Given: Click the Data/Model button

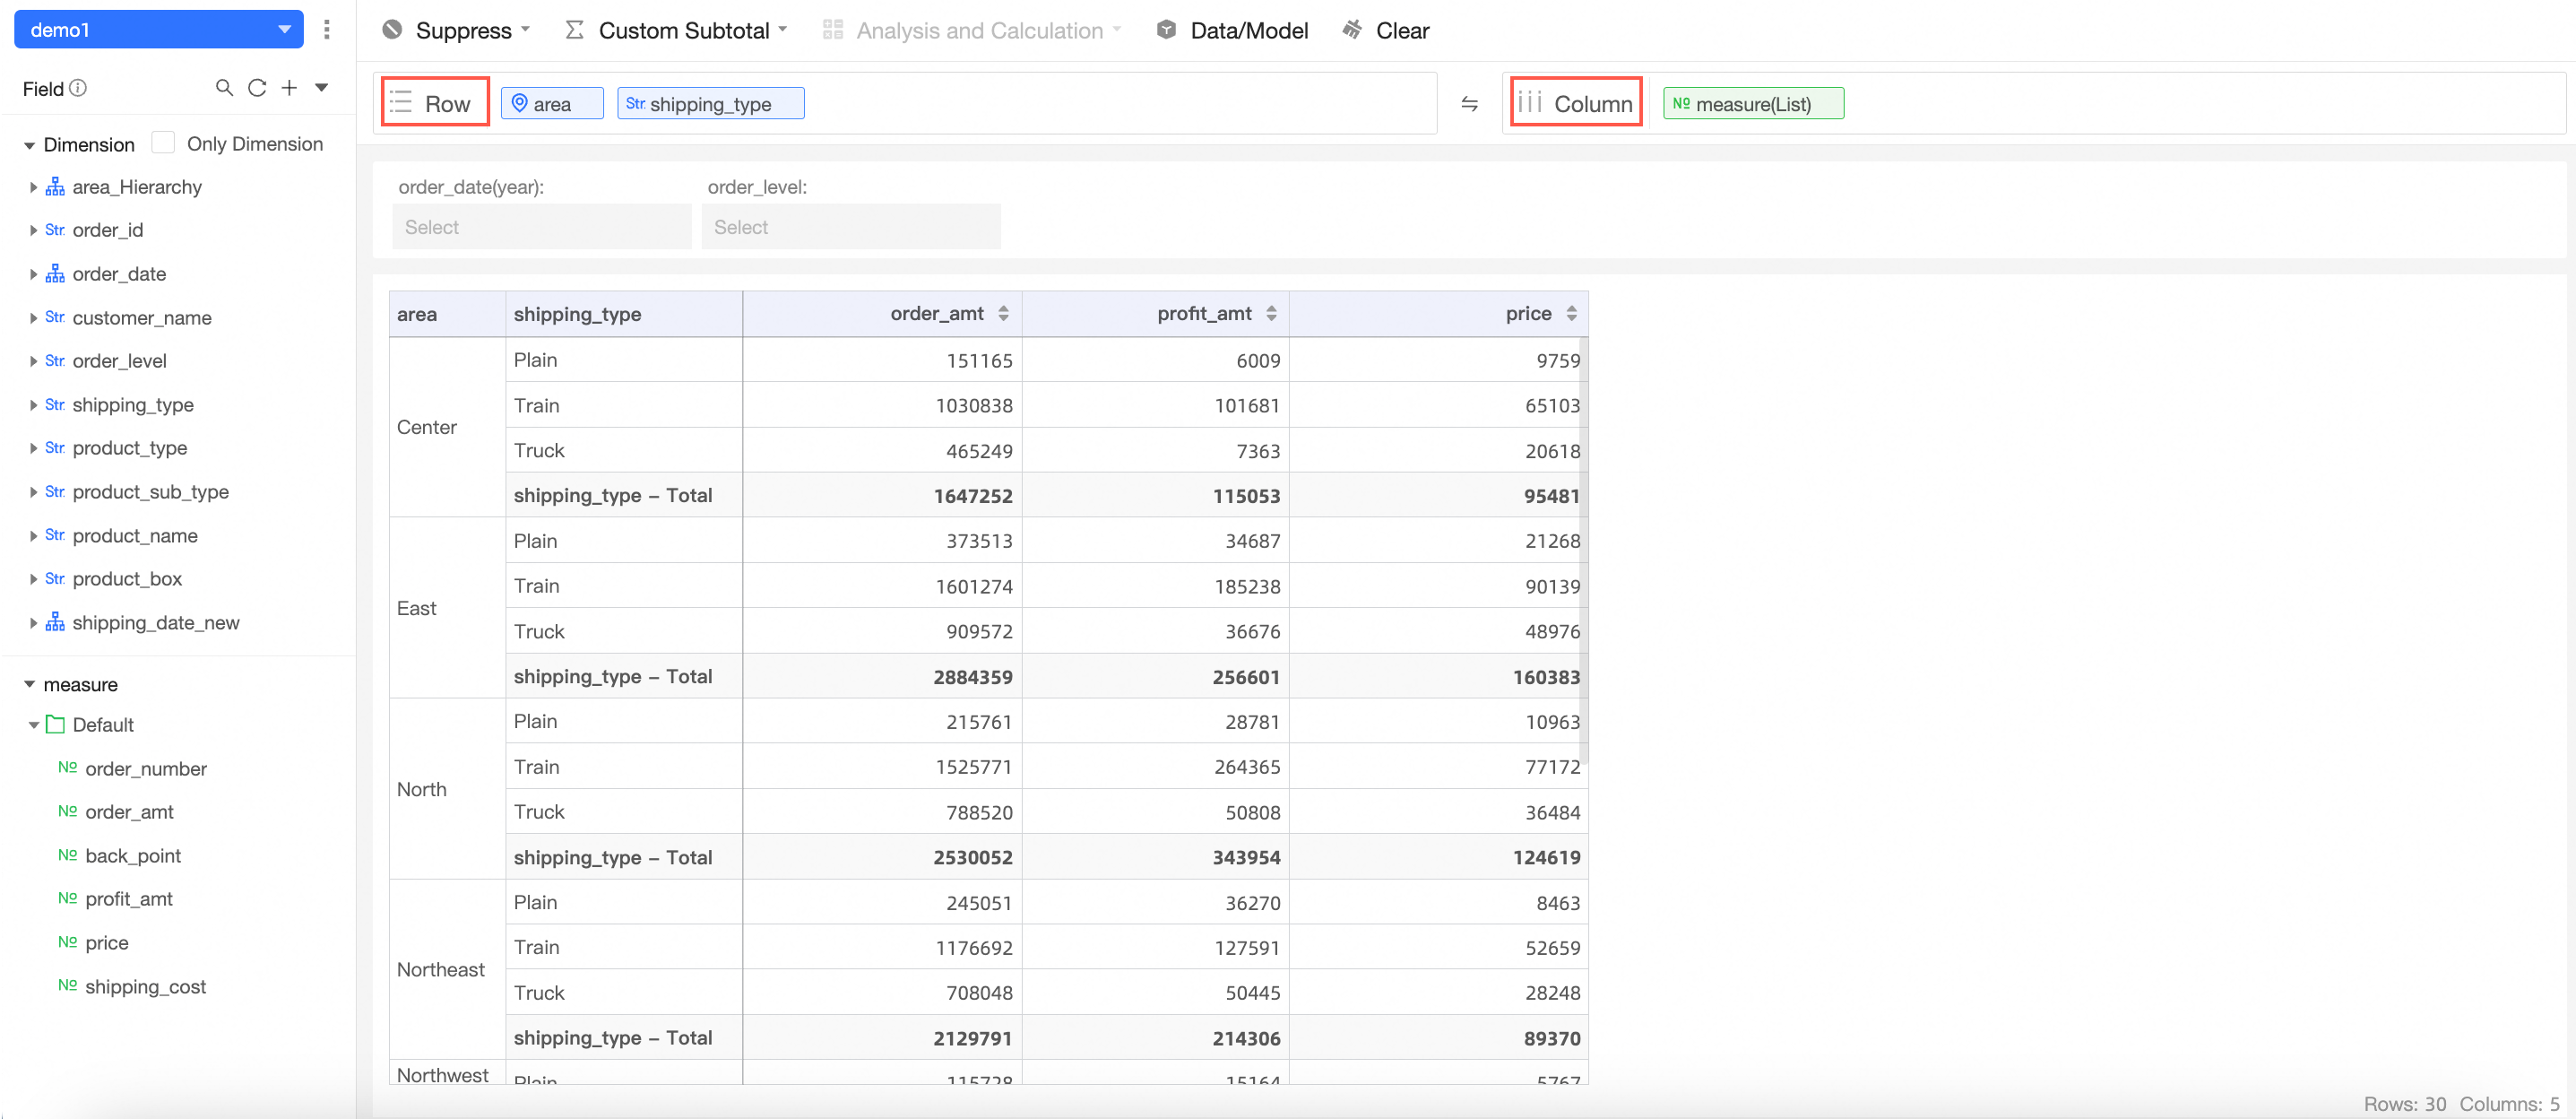Looking at the screenshot, I should coord(1232,31).
